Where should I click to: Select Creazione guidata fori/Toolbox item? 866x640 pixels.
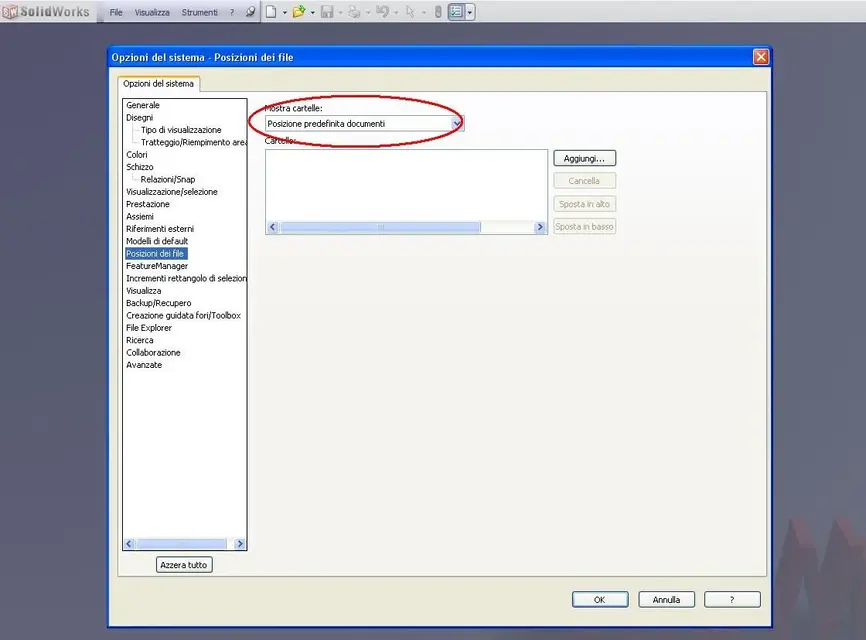(183, 315)
